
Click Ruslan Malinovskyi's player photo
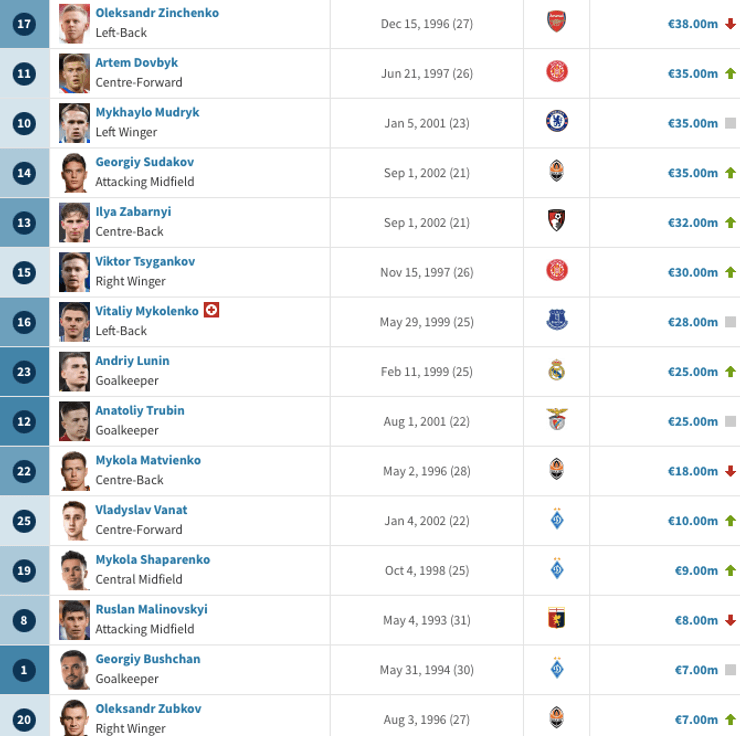pos(73,620)
